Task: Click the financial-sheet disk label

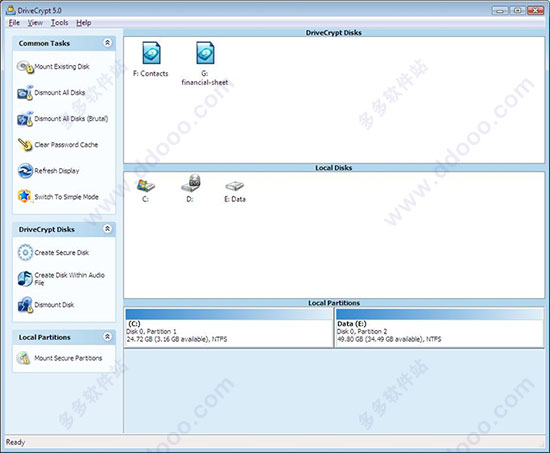Action: [205, 82]
